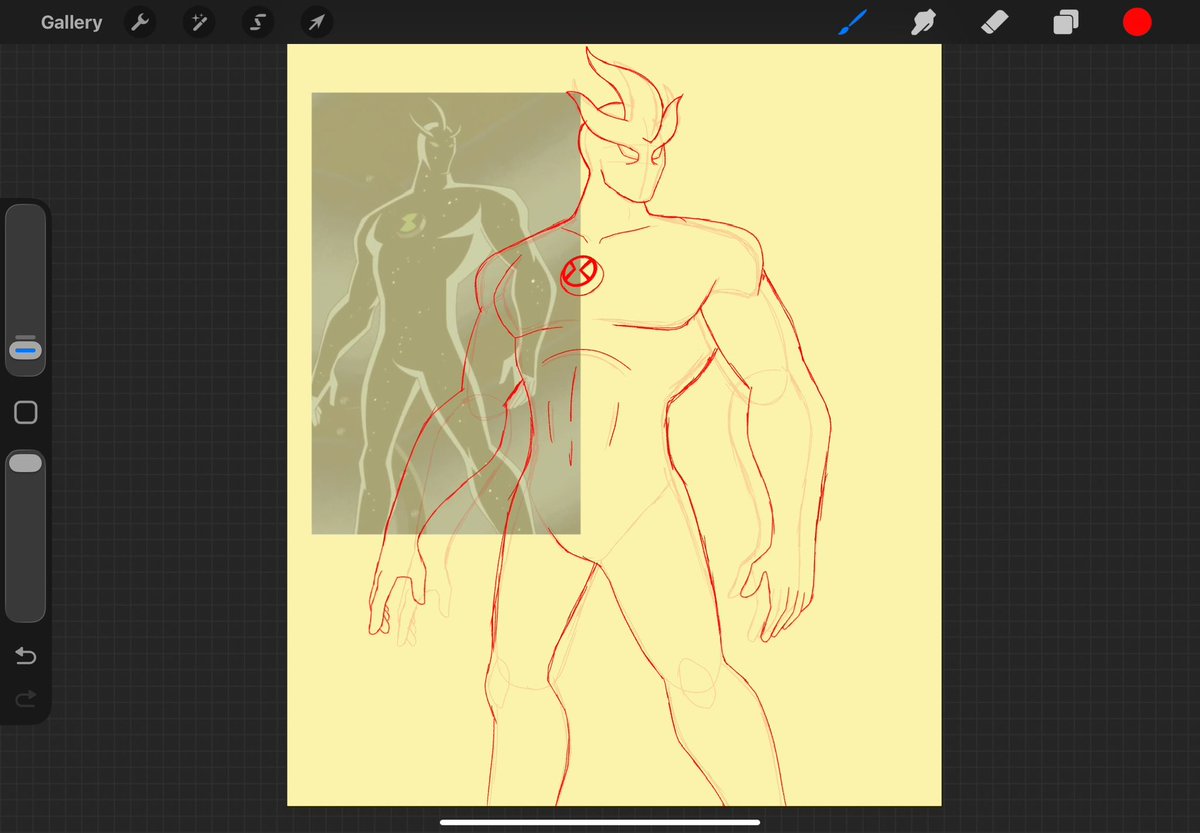
Task: Tap the iPad home indicator bar
Action: (x=600, y=822)
